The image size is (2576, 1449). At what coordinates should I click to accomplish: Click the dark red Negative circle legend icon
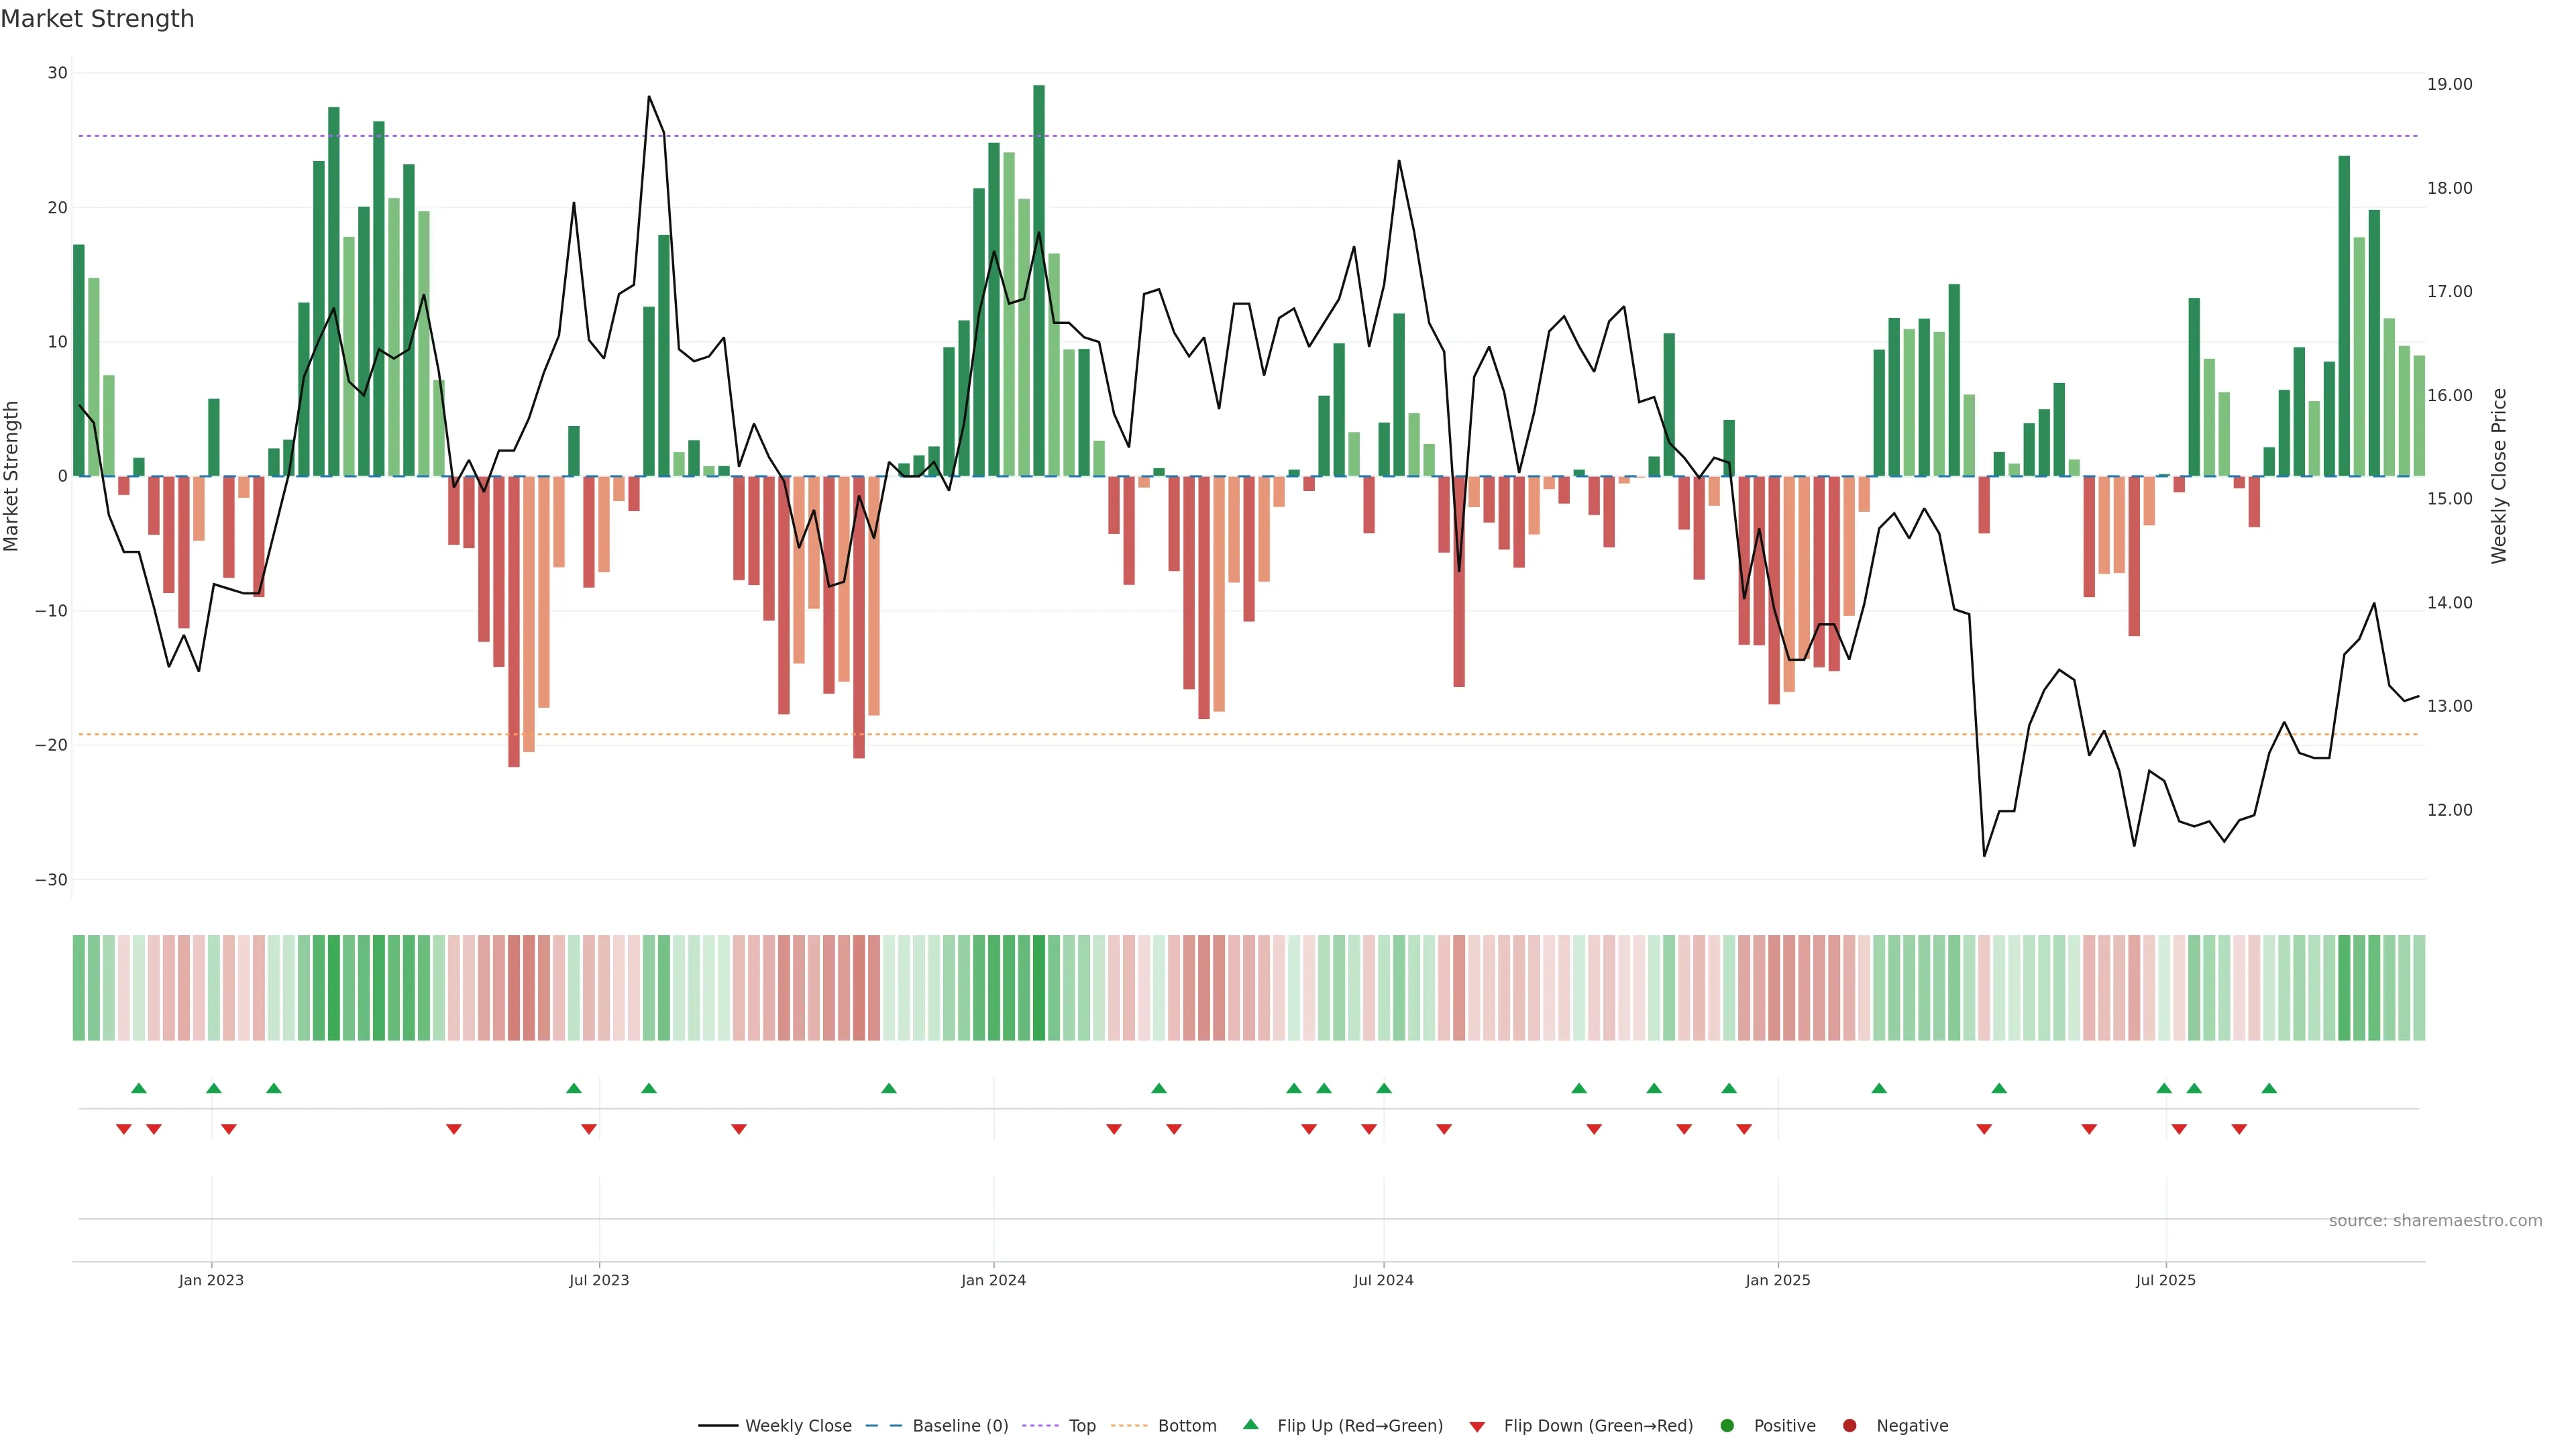pos(1849,1426)
